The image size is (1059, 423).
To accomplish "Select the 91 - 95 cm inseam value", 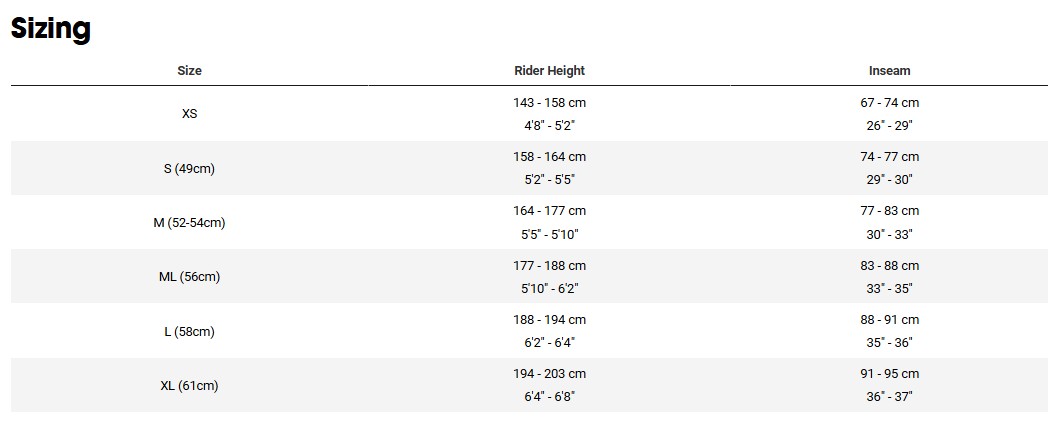I will (889, 374).
